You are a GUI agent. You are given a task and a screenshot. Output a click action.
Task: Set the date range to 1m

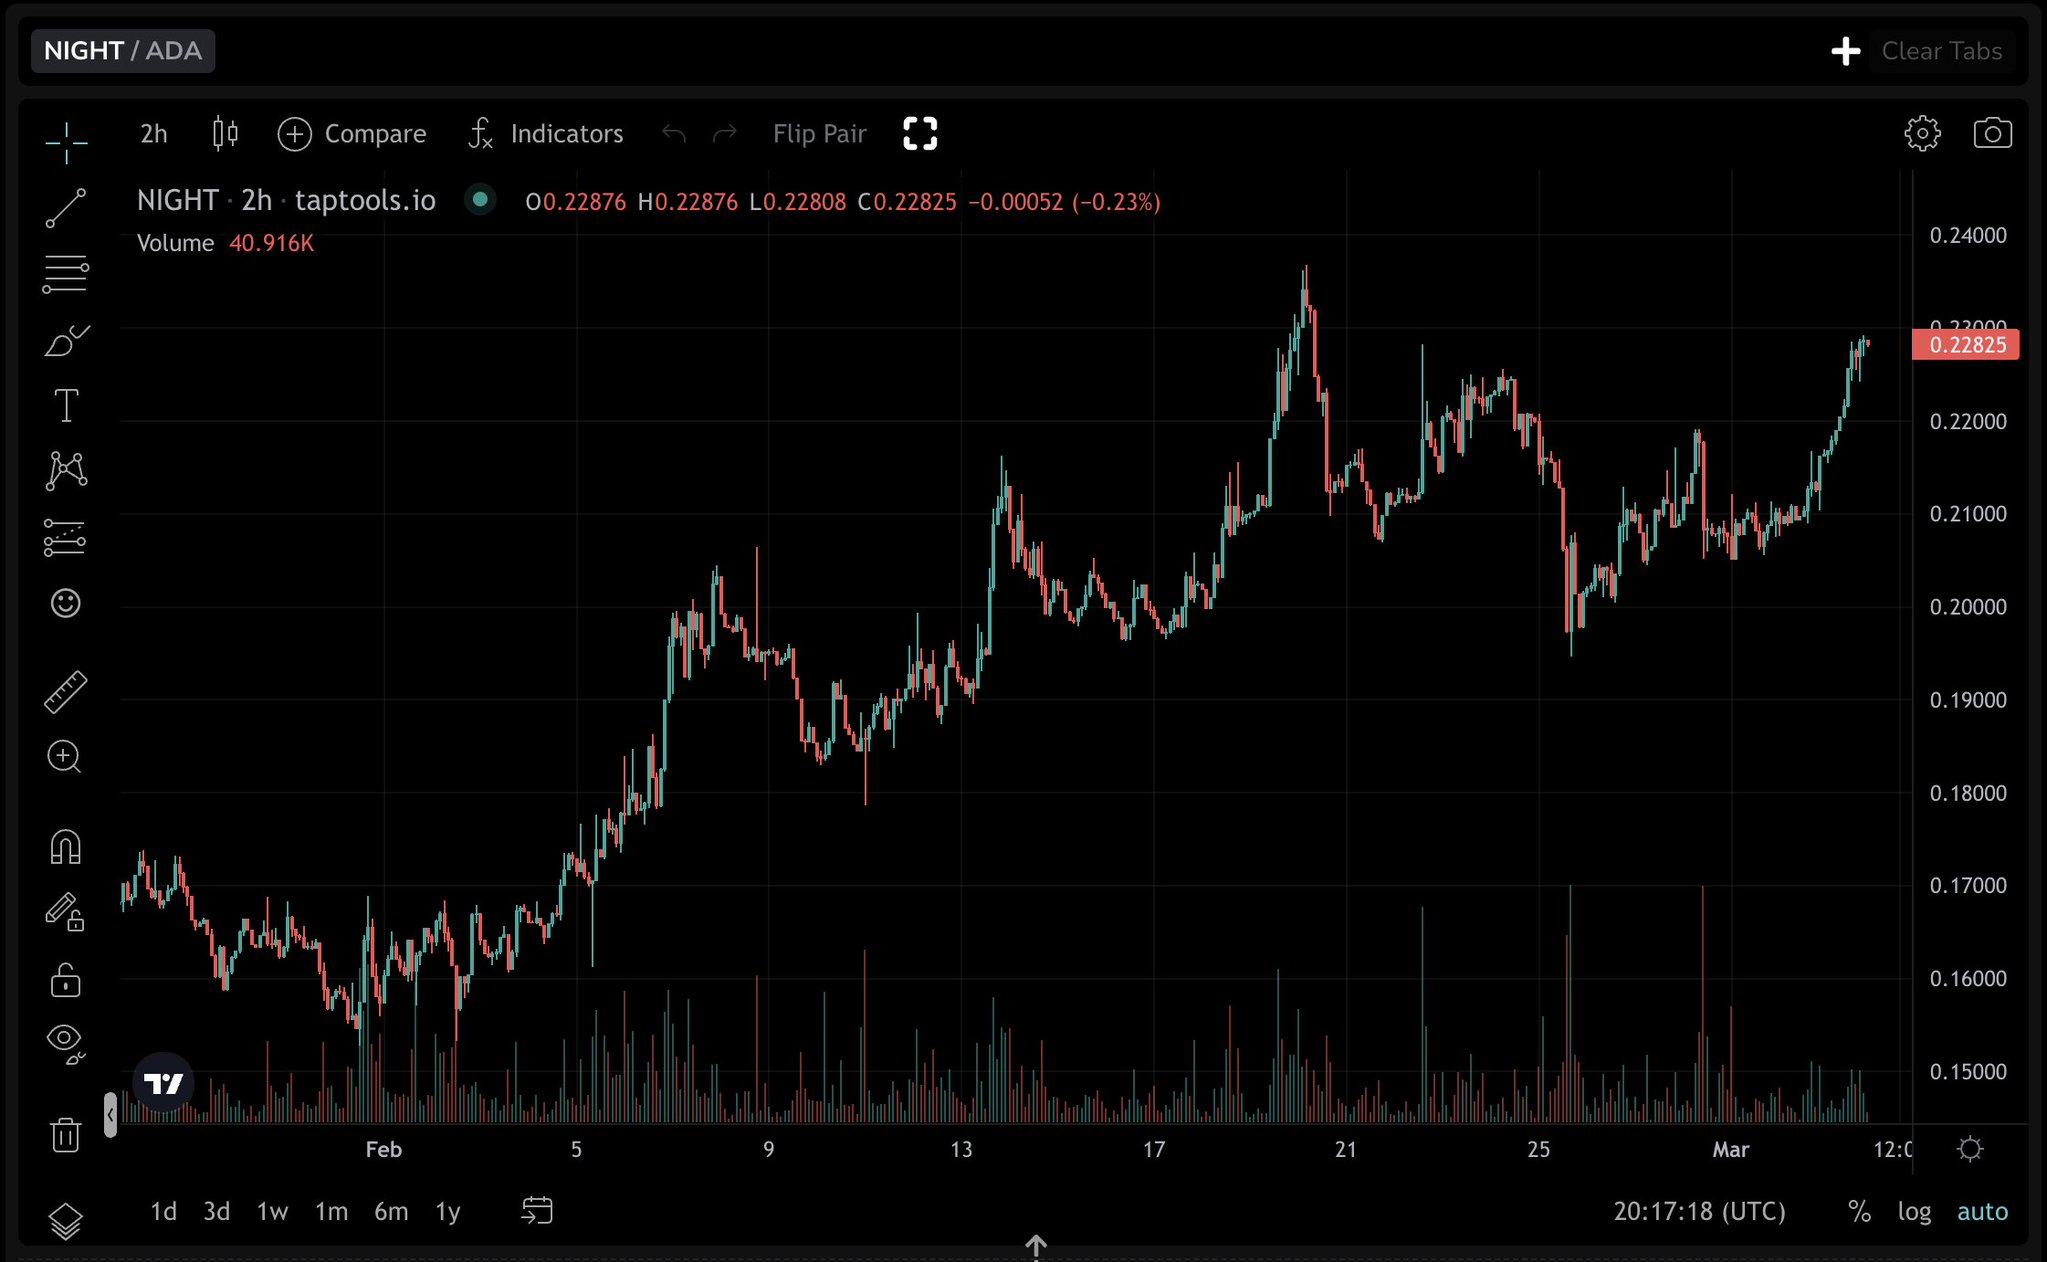331,1212
